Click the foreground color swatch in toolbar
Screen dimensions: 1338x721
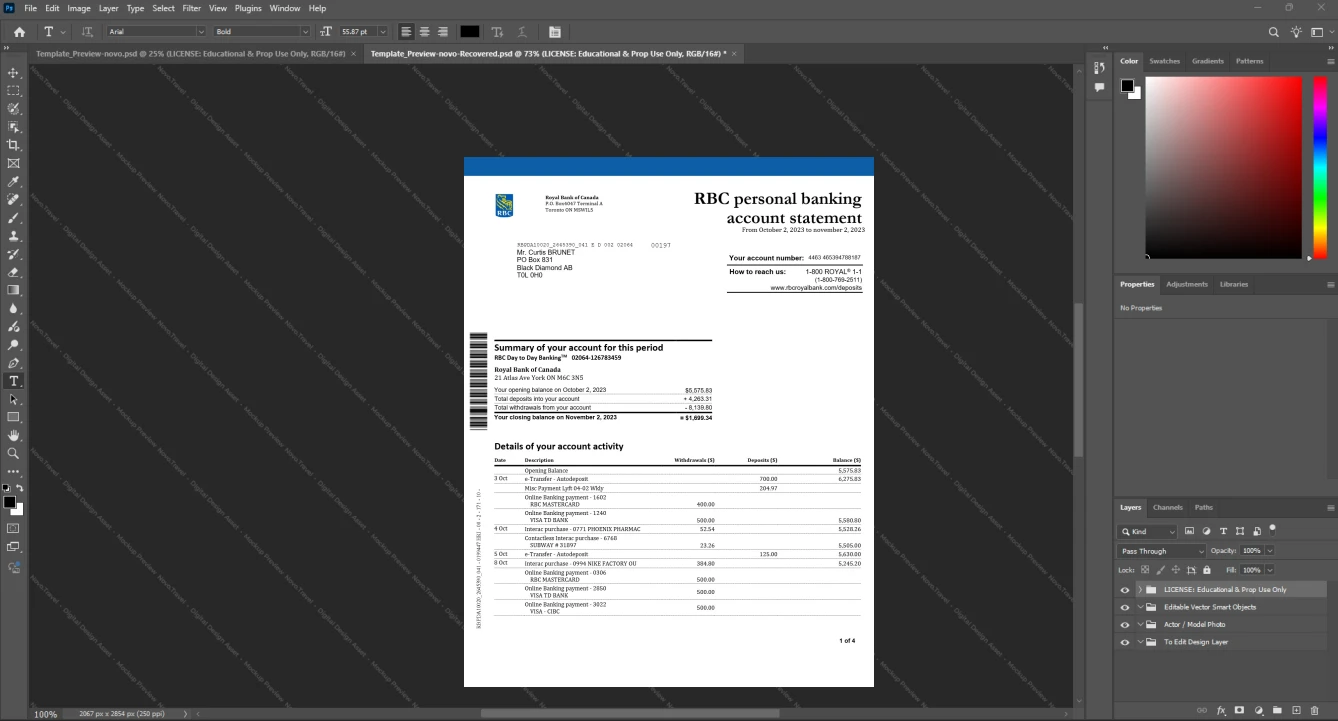9,502
